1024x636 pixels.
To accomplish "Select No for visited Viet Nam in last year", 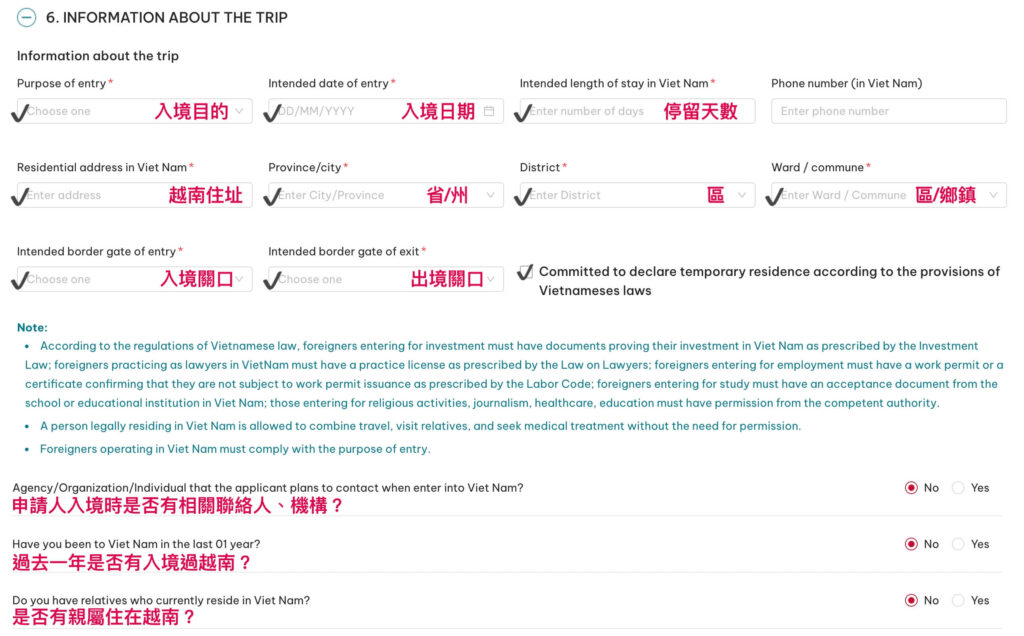I will coord(911,544).
